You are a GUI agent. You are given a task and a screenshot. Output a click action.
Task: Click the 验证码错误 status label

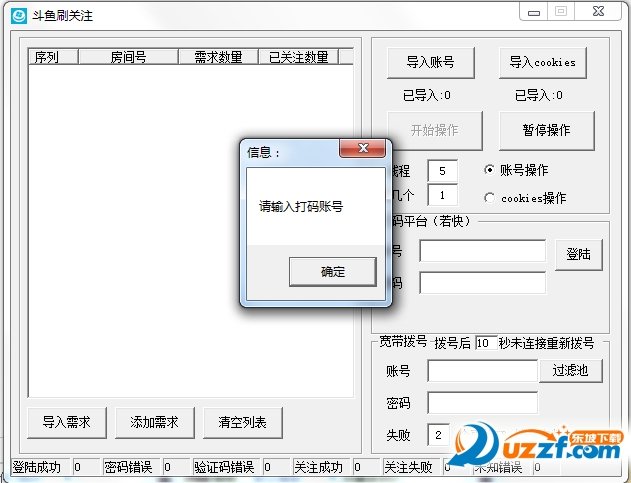tap(224, 467)
